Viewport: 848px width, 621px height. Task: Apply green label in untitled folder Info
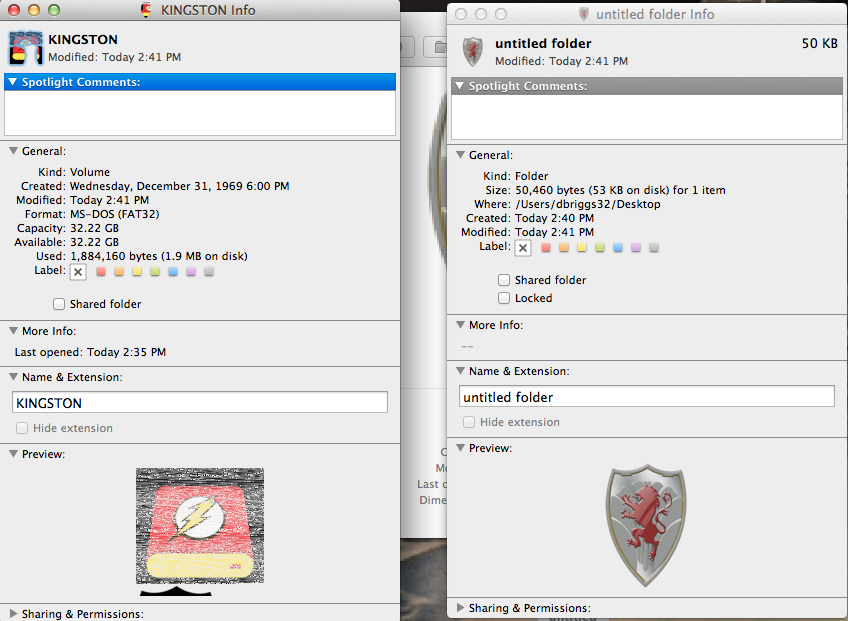[600, 248]
